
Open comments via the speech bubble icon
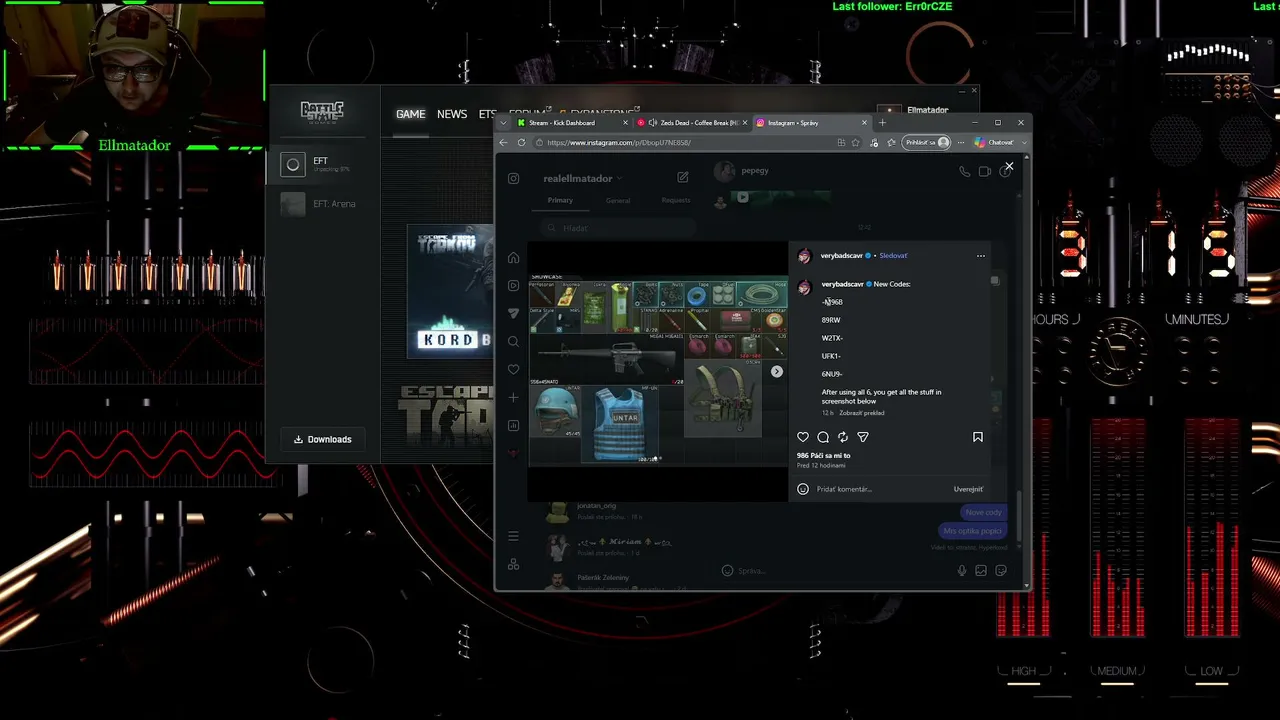point(823,437)
